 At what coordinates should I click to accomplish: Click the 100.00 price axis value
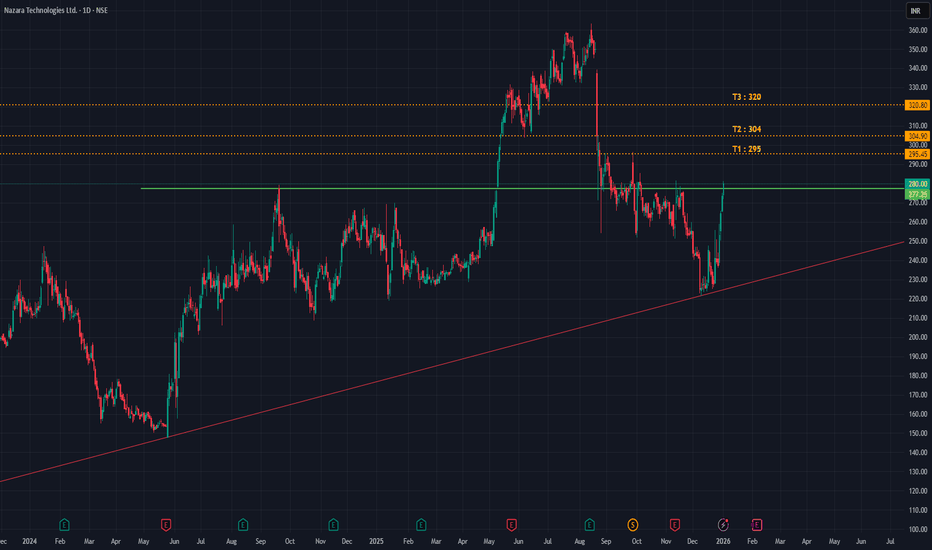(918, 529)
